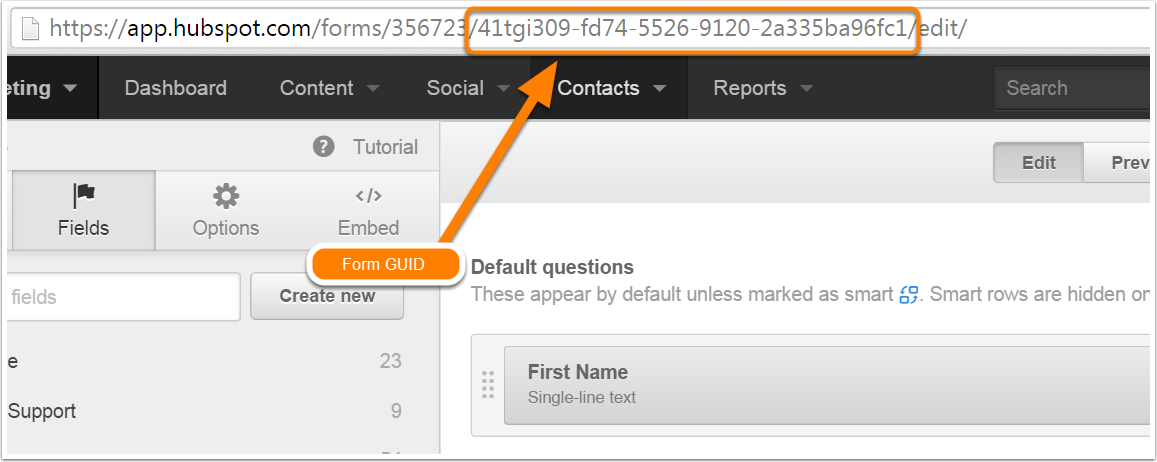Click the page document icon in address bar
The width and height of the screenshot is (1157, 462).
(x=30, y=29)
